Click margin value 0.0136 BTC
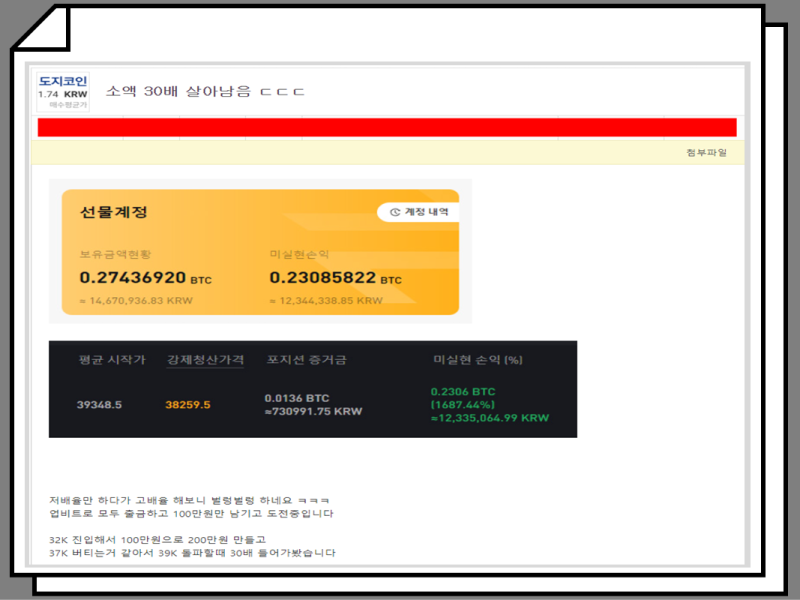Viewport: 800px width, 600px height. point(297,398)
